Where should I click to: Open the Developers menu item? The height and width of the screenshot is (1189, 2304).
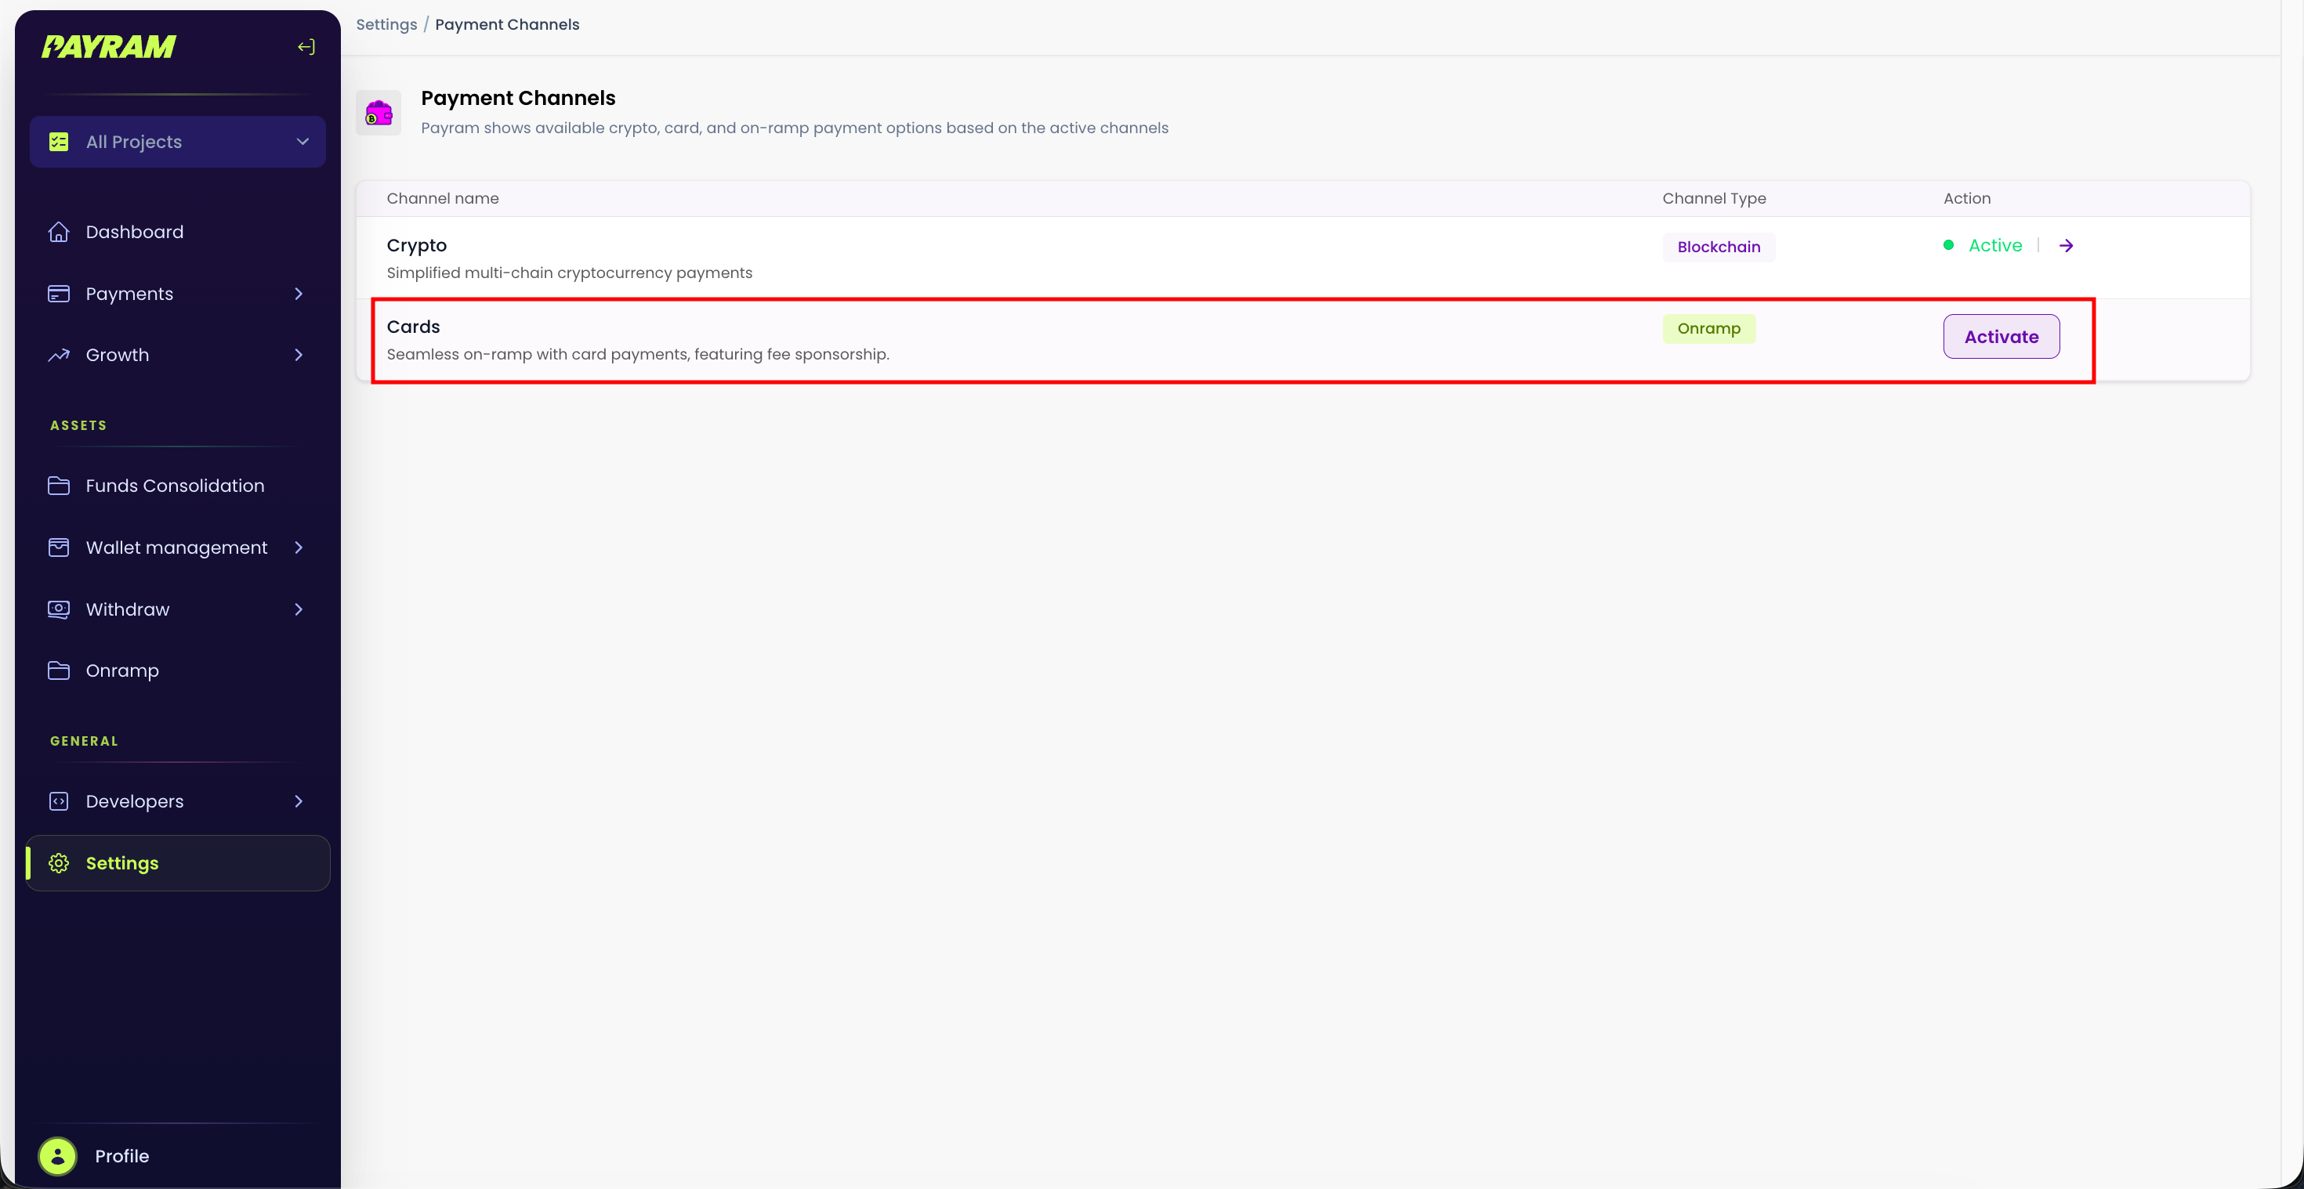pyautogui.click(x=135, y=802)
